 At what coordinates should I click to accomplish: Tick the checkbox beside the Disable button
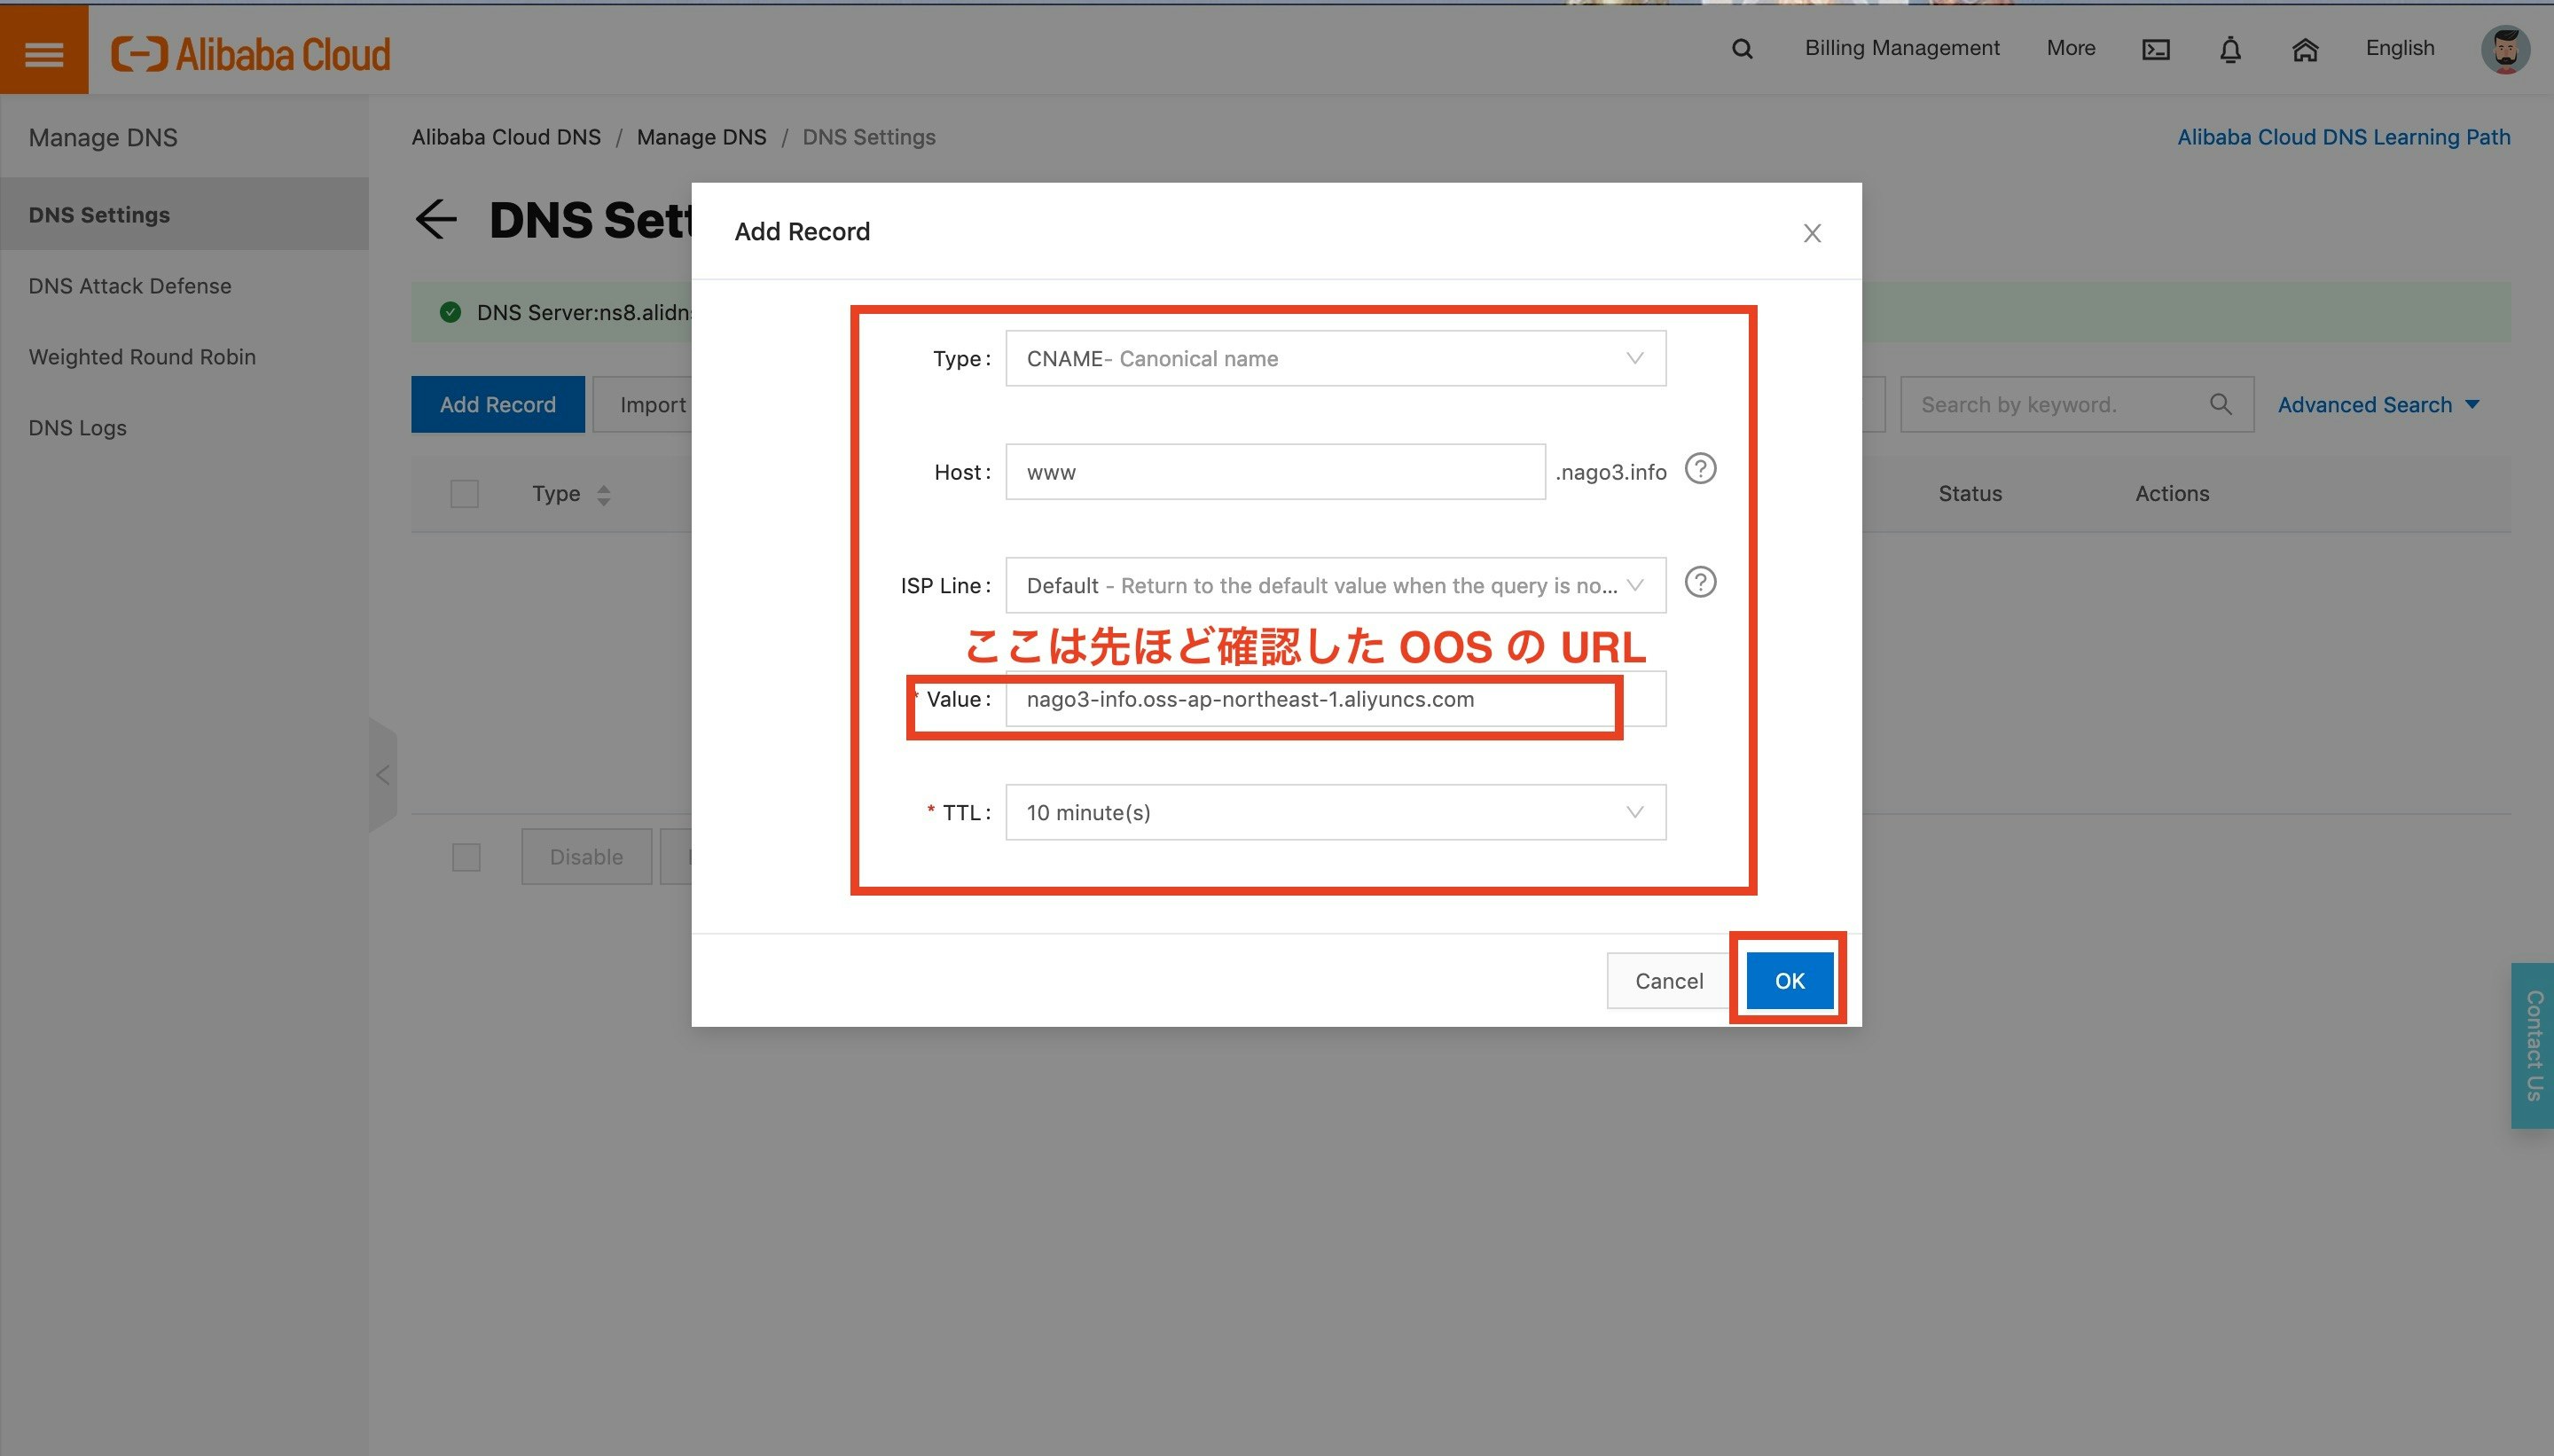tap(466, 857)
